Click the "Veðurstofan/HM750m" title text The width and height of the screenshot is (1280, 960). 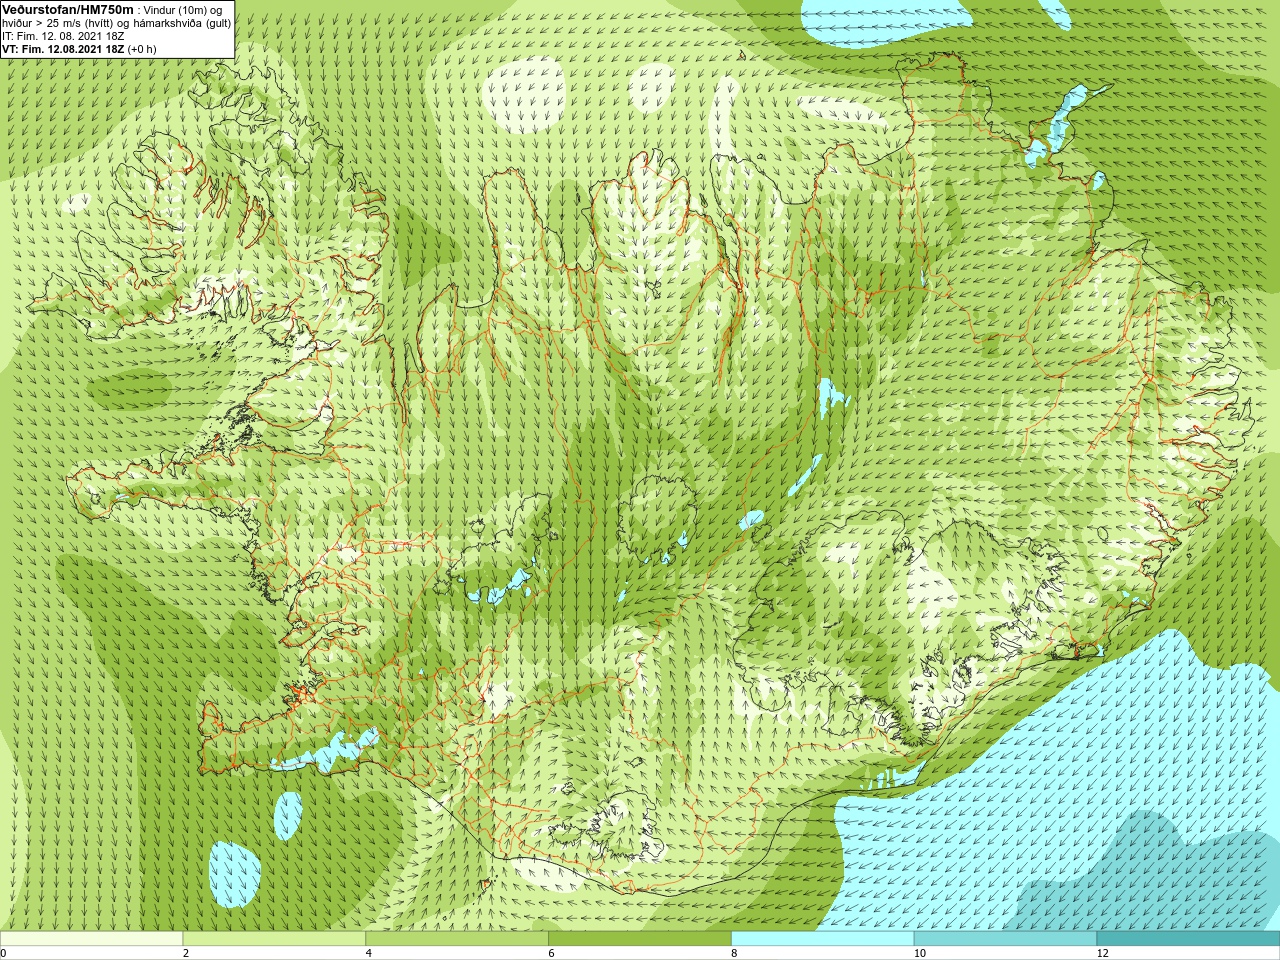click(x=67, y=9)
